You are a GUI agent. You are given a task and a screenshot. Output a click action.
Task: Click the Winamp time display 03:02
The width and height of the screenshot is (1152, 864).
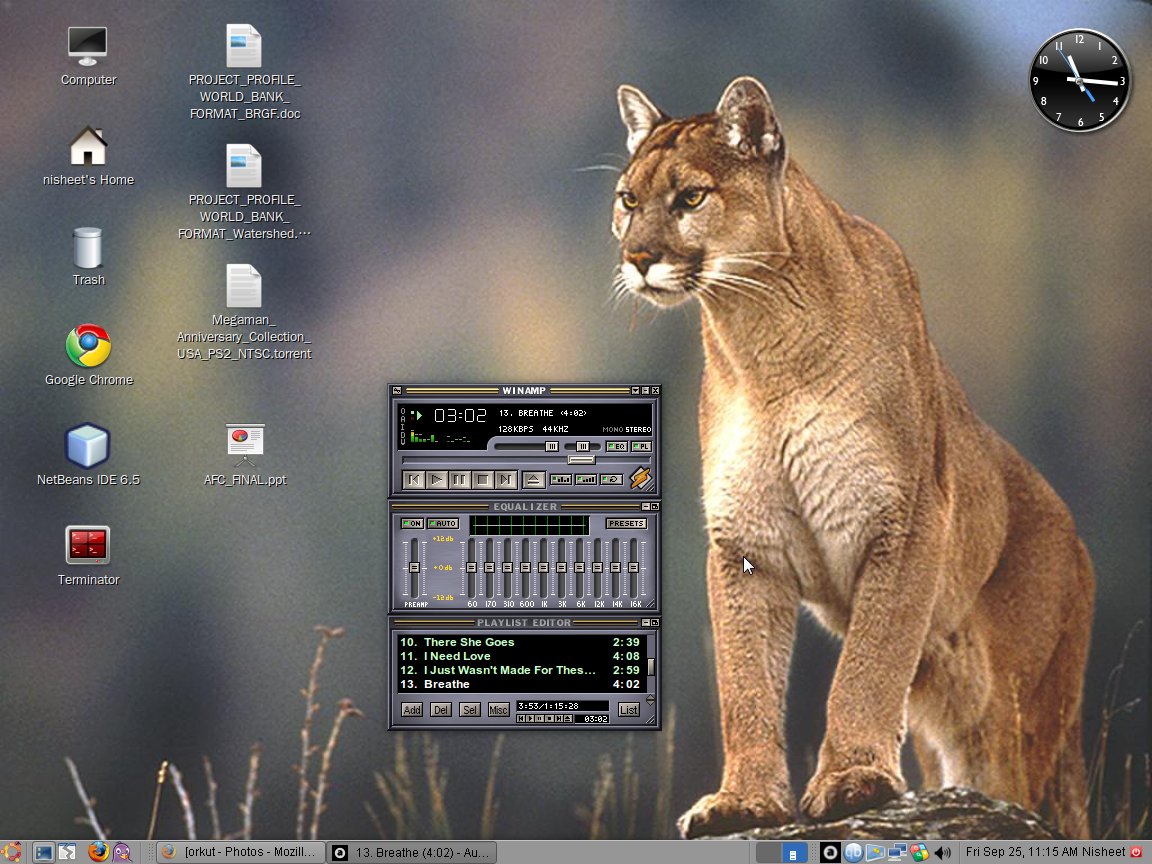(x=460, y=416)
